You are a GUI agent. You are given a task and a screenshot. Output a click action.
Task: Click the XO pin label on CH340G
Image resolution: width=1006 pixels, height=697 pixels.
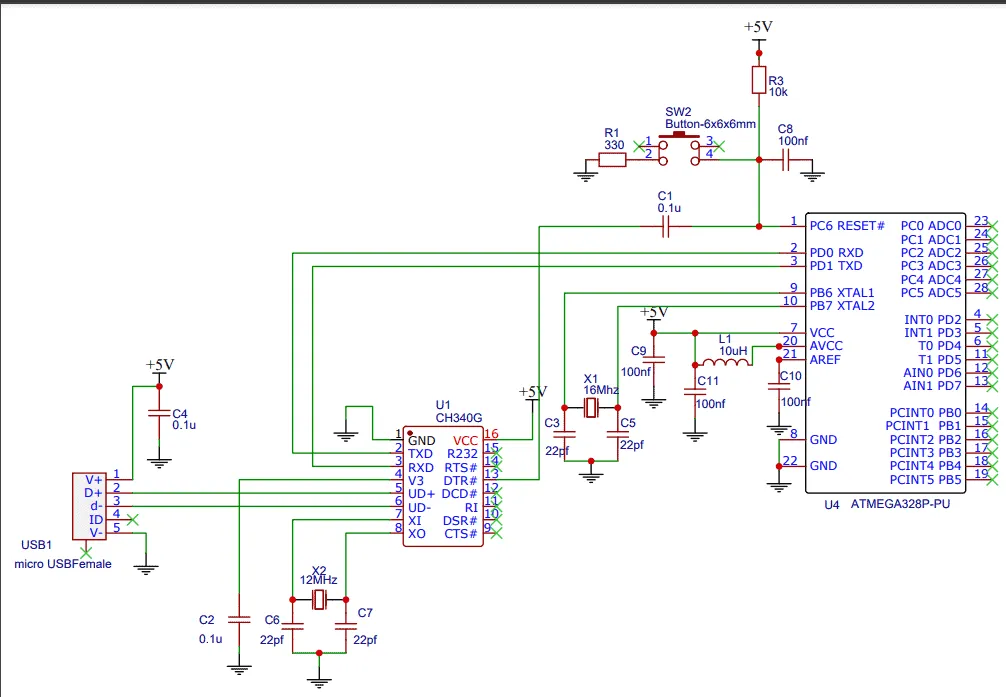(x=416, y=534)
